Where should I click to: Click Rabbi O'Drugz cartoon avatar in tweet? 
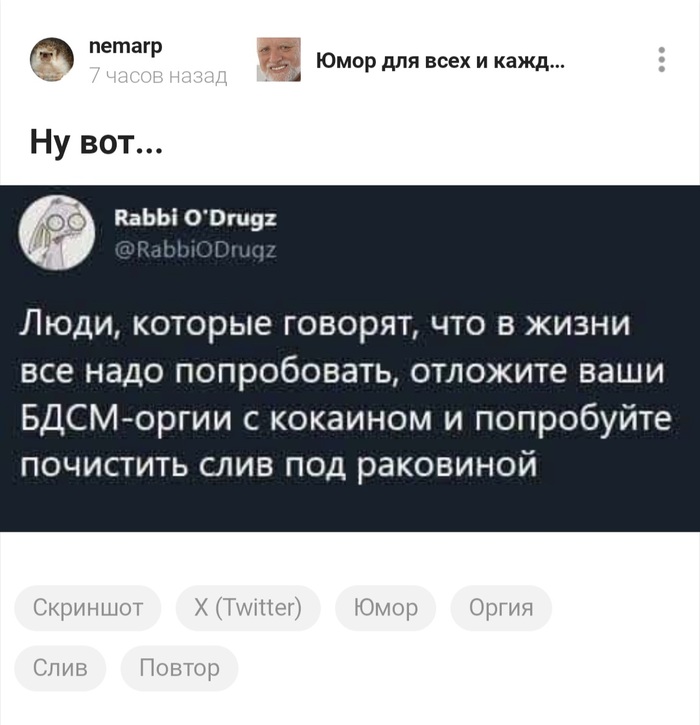point(57,232)
